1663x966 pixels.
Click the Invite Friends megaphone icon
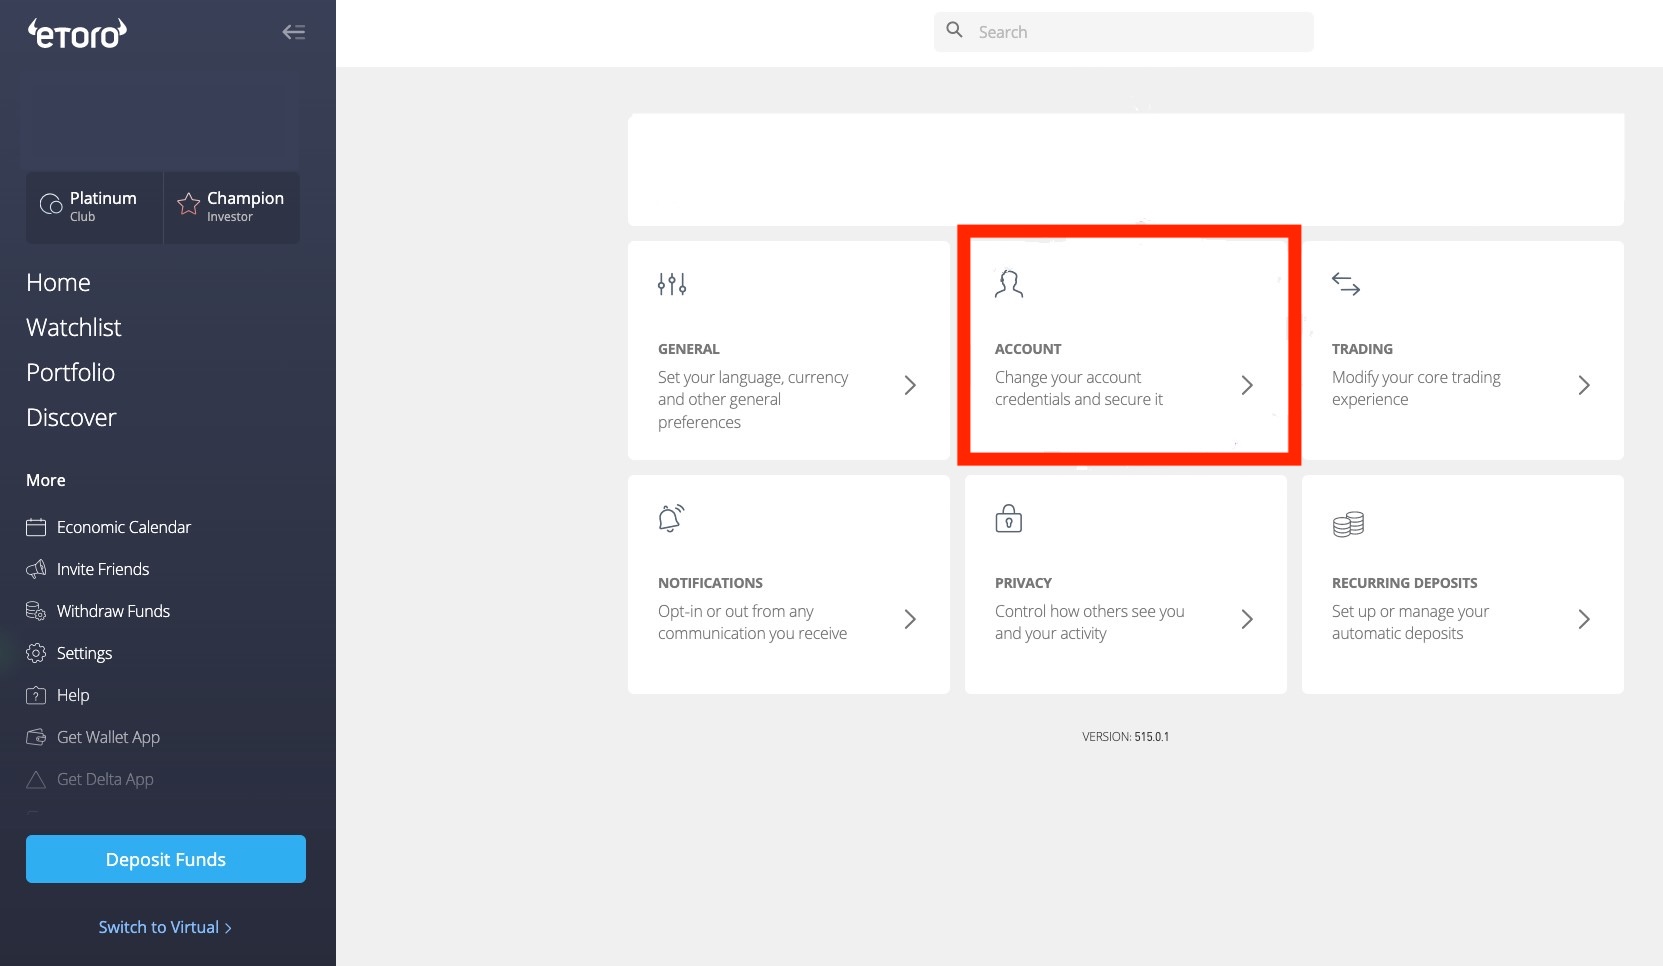(x=36, y=569)
